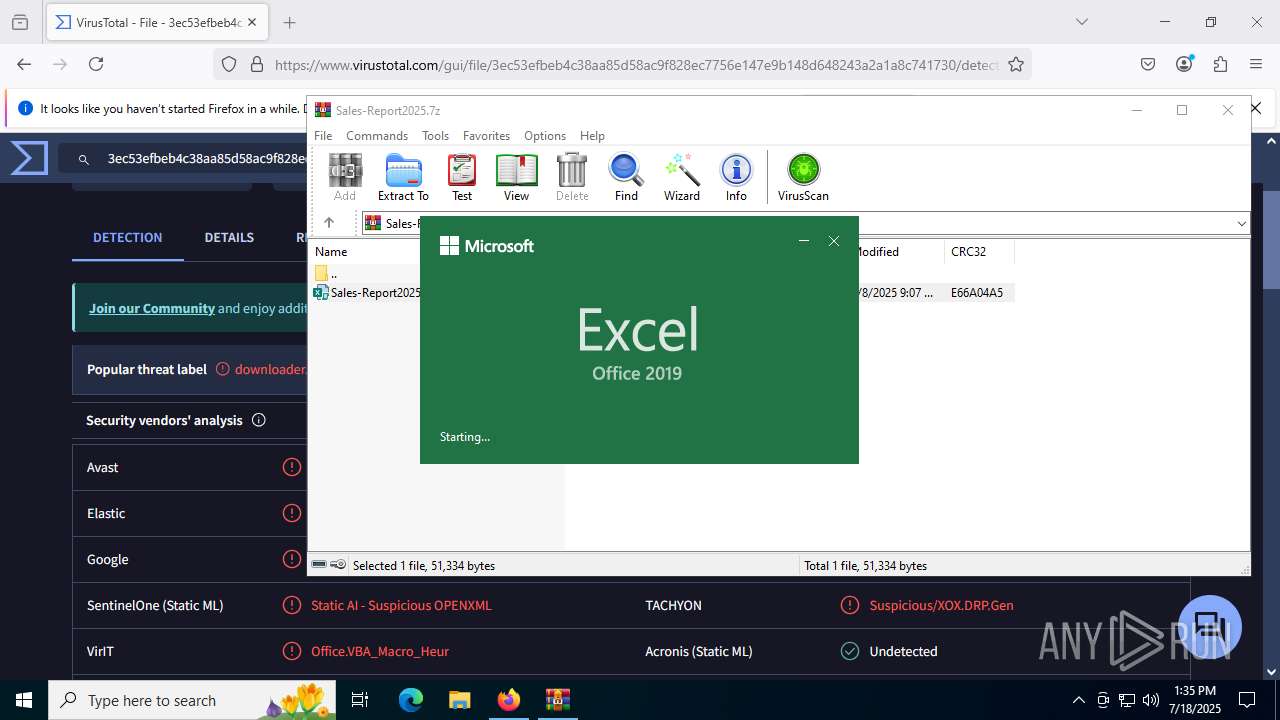Click the downloader threat label
This screenshot has width=1280, height=720.
270,369
